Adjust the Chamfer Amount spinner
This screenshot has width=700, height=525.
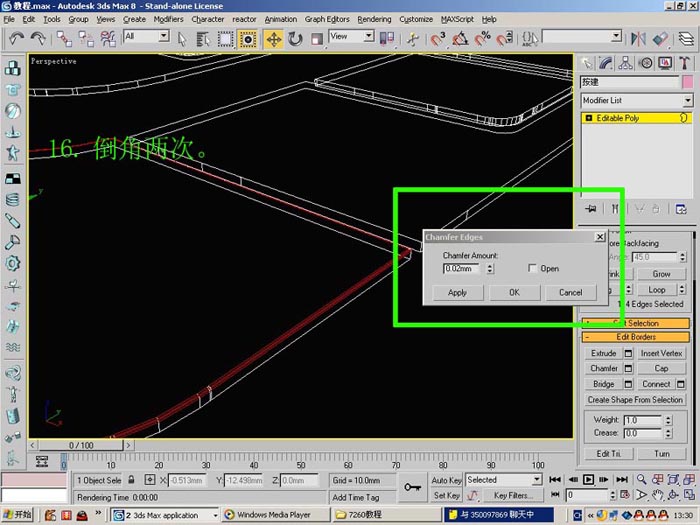pos(490,269)
